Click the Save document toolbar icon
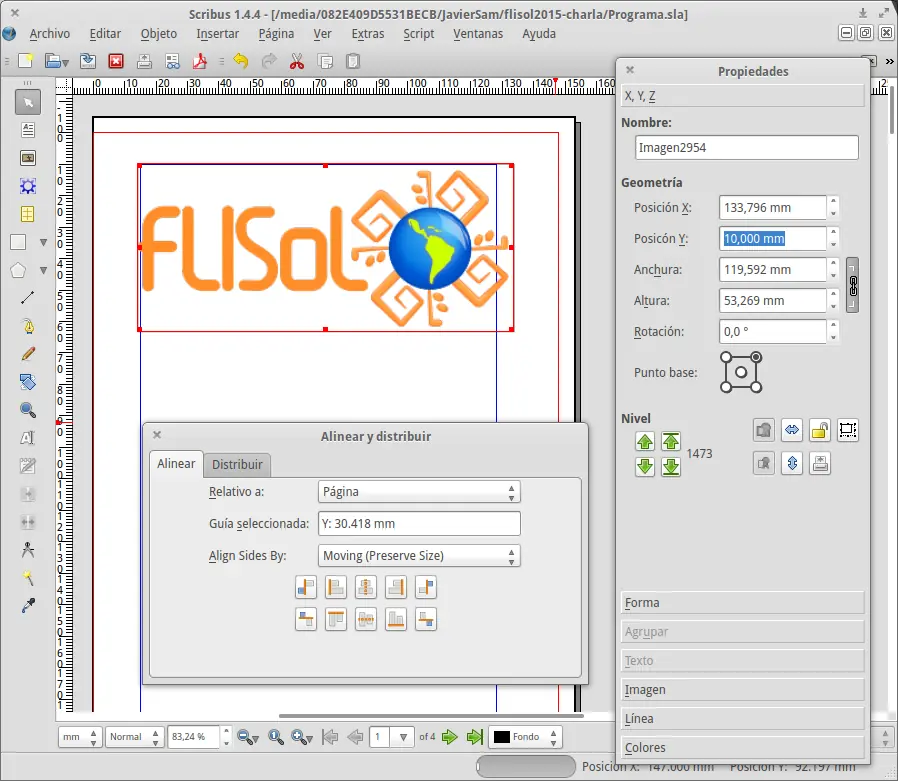This screenshot has width=898, height=781. 88,61
